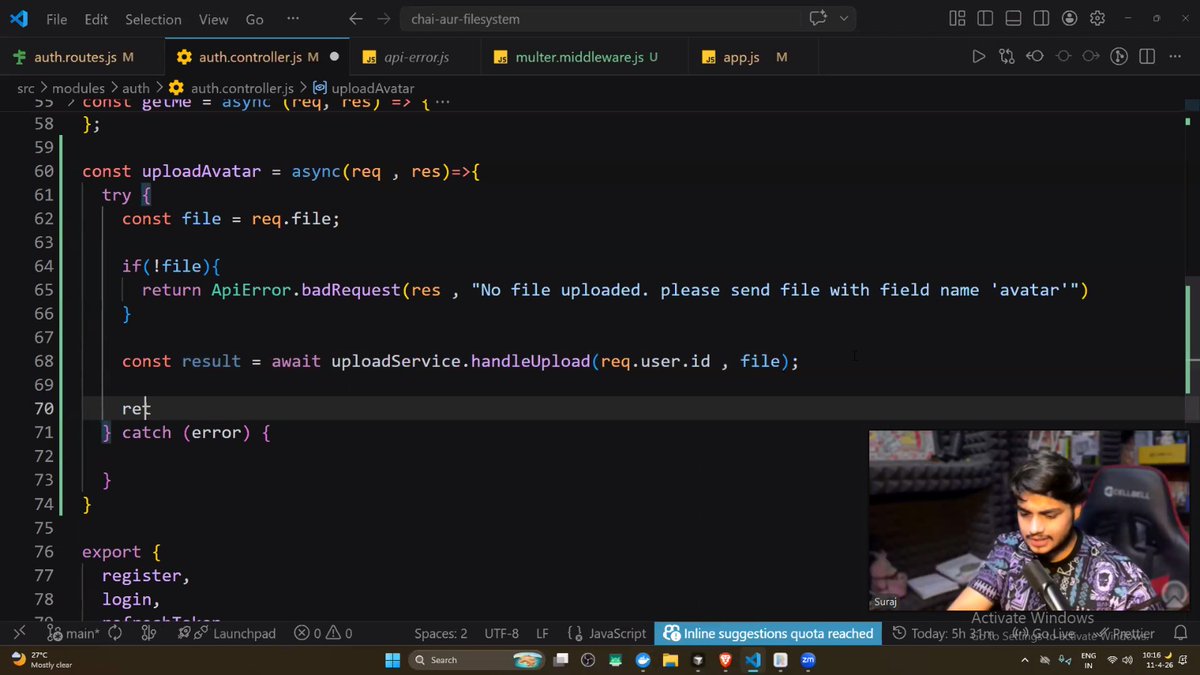Click the VS Code taskbar icon
1200x675 pixels.
753,660
